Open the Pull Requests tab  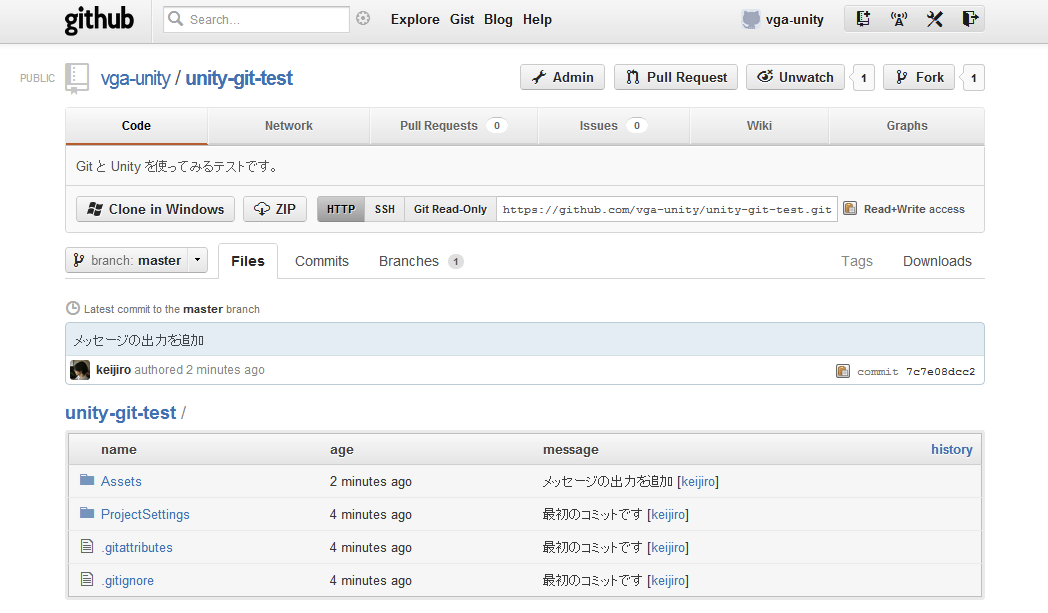pos(453,126)
